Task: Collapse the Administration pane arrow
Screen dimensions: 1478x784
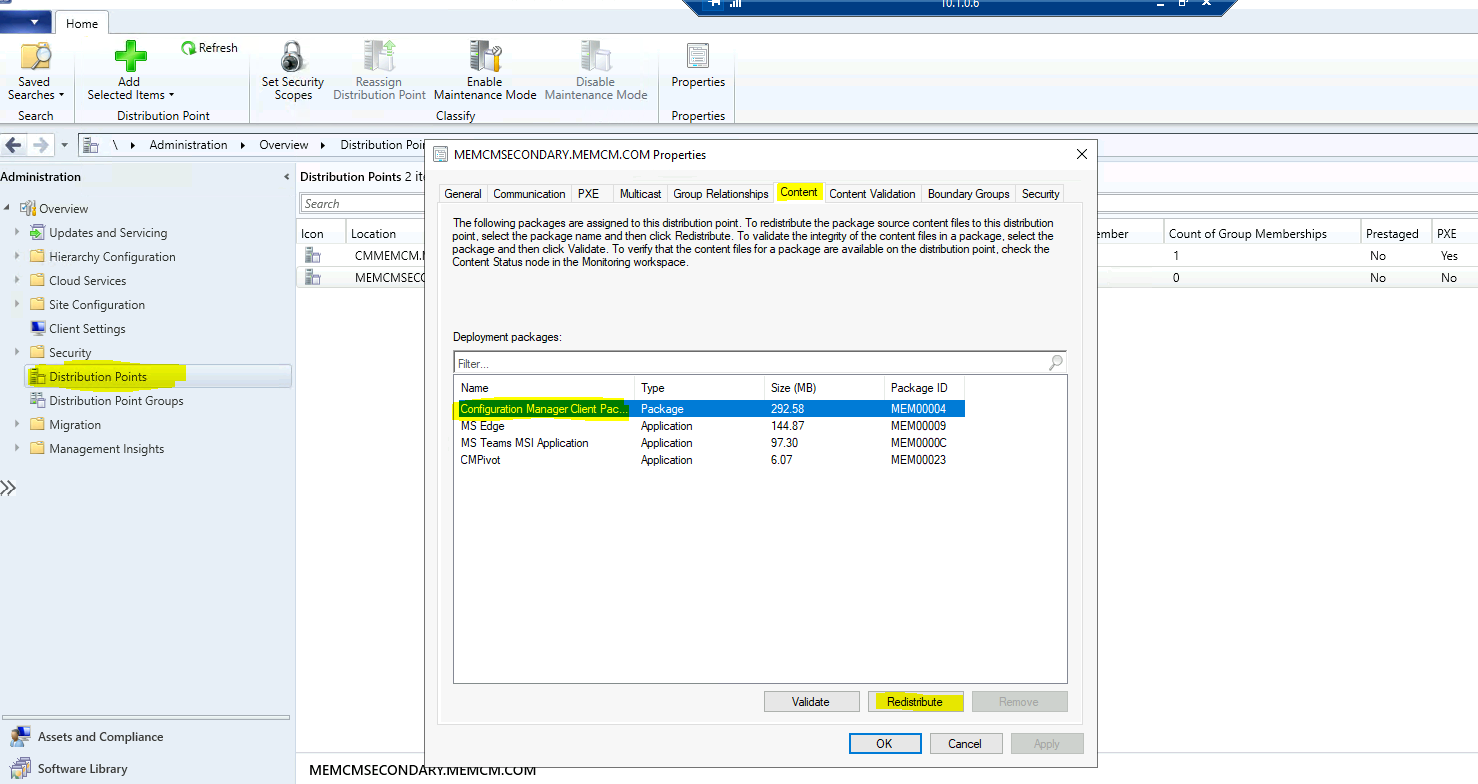Action: tap(287, 177)
